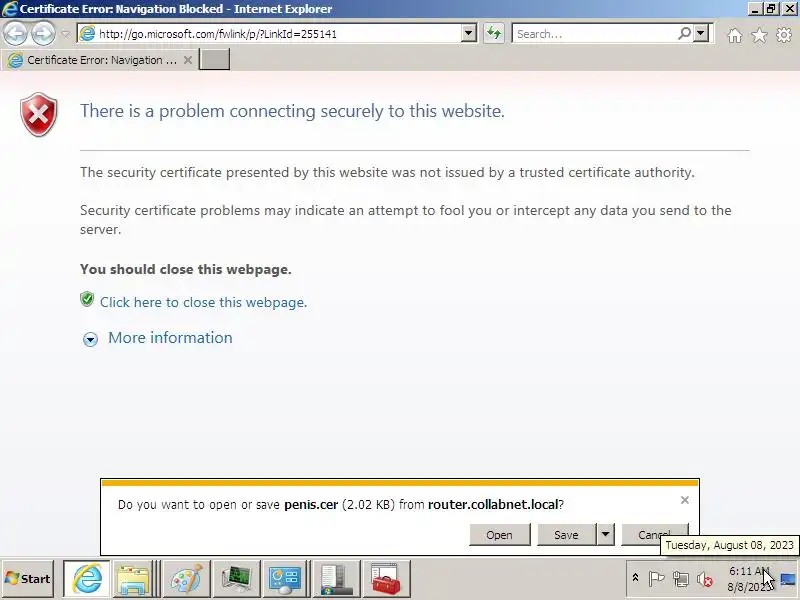The image size is (800, 600).
Task: Click the Action Center flag tray icon
Action: coord(656,579)
